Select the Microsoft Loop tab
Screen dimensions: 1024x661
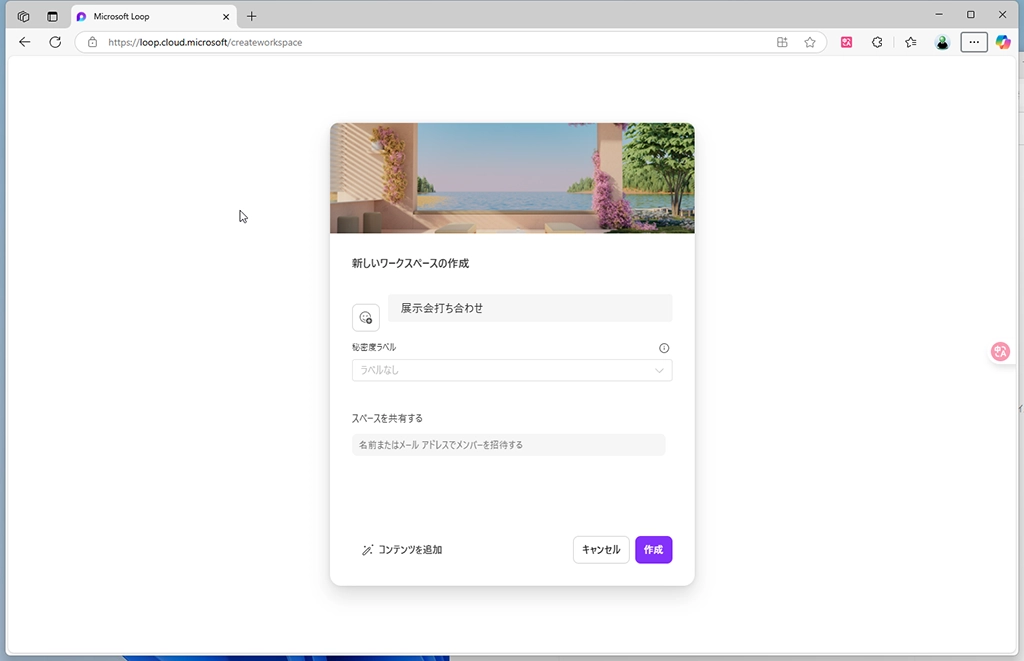click(x=153, y=16)
